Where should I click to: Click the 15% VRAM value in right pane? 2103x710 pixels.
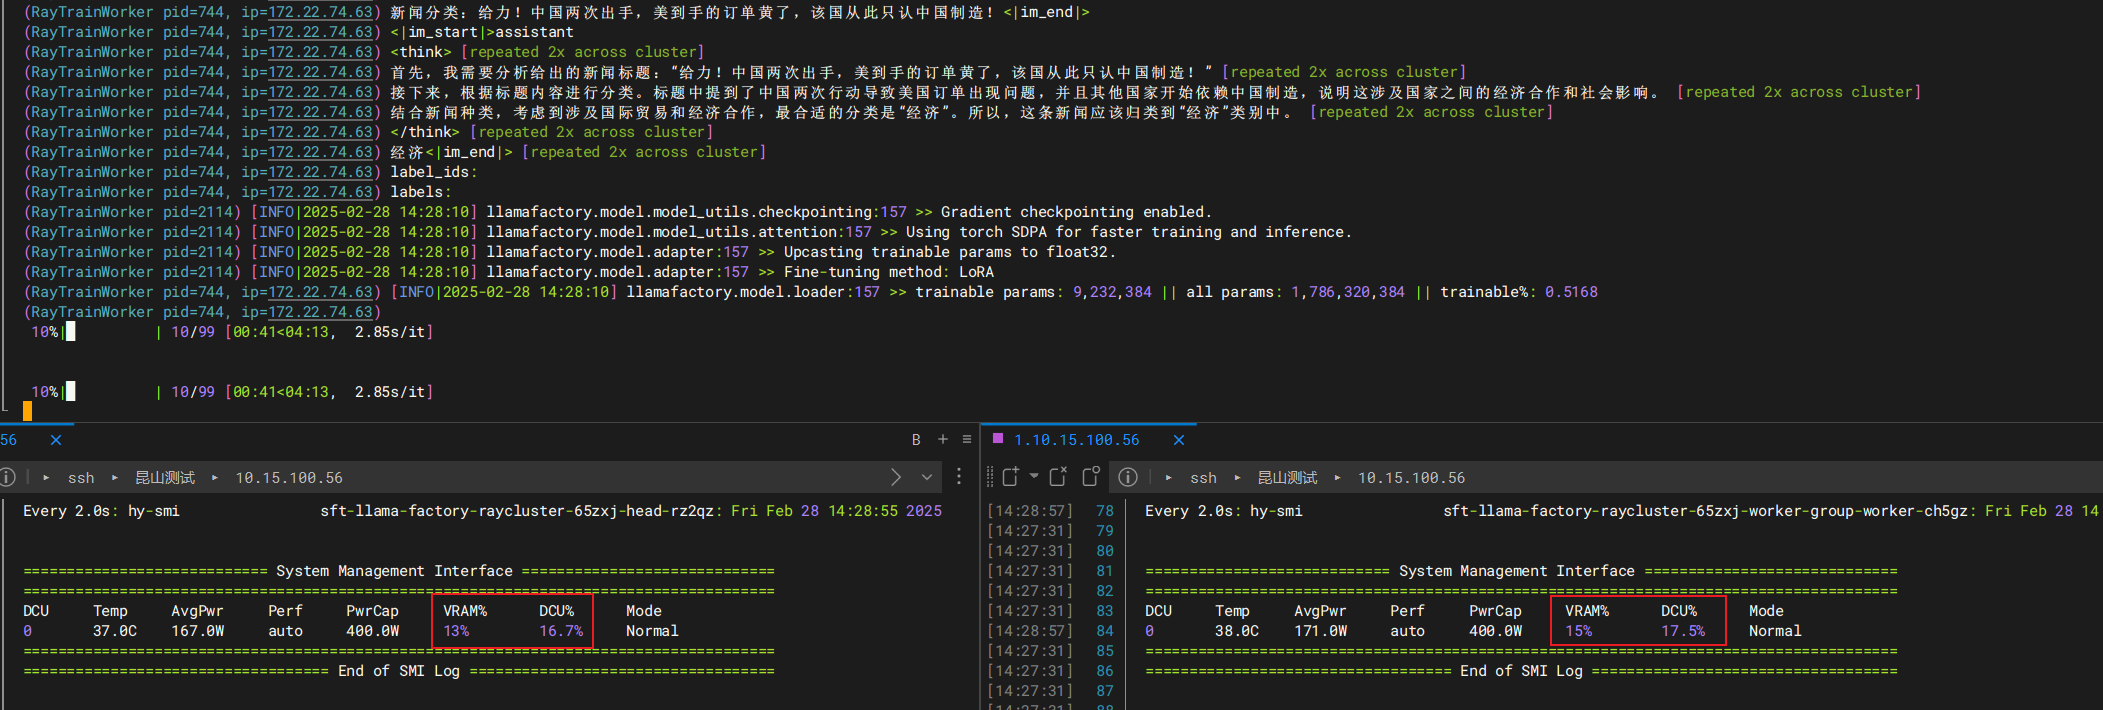pos(1578,631)
